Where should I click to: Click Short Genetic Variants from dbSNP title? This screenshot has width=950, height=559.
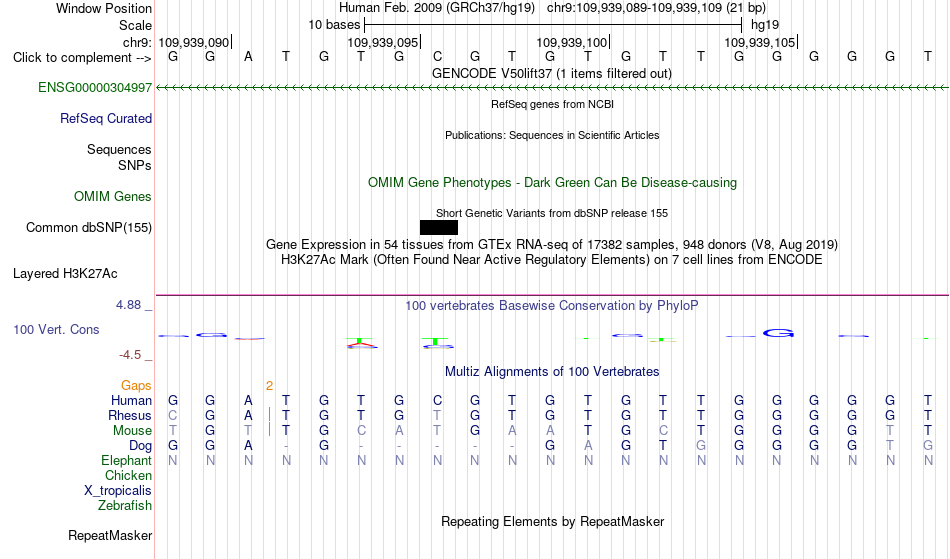pos(552,213)
